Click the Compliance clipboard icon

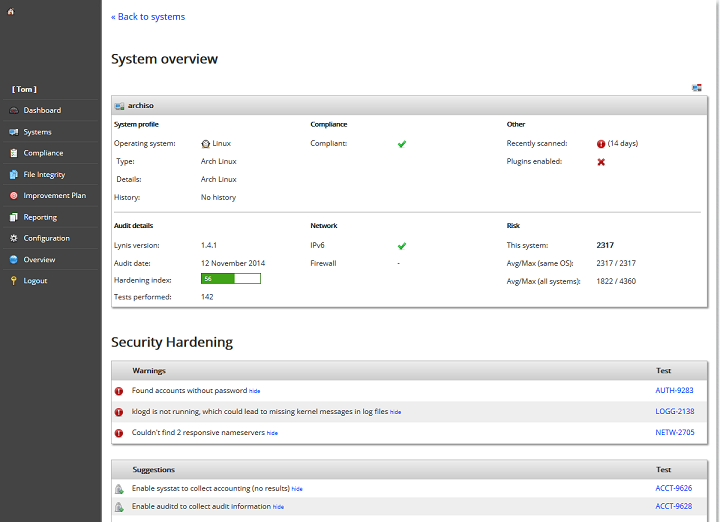coord(14,153)
